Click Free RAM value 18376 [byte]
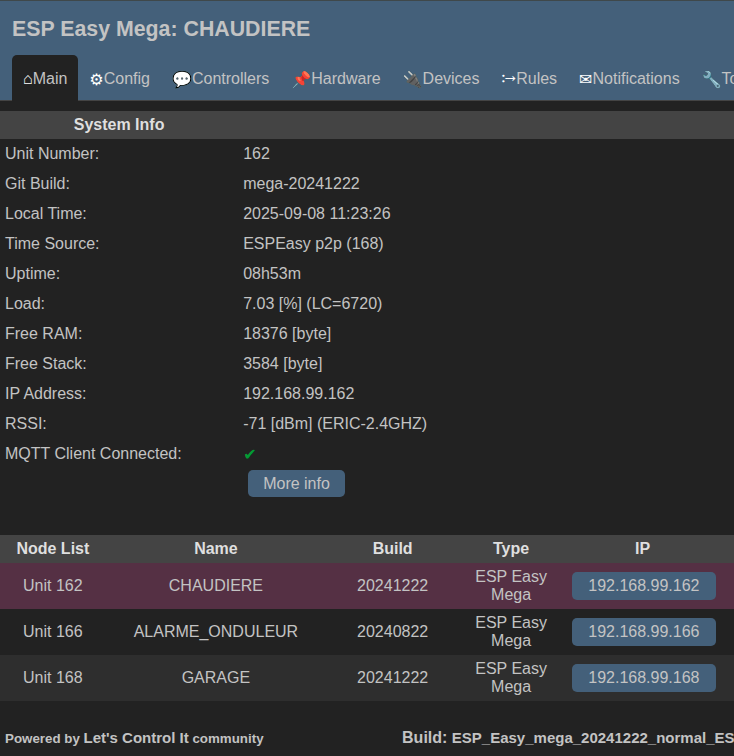Screen dimensions: 734x756 point(287,334)
